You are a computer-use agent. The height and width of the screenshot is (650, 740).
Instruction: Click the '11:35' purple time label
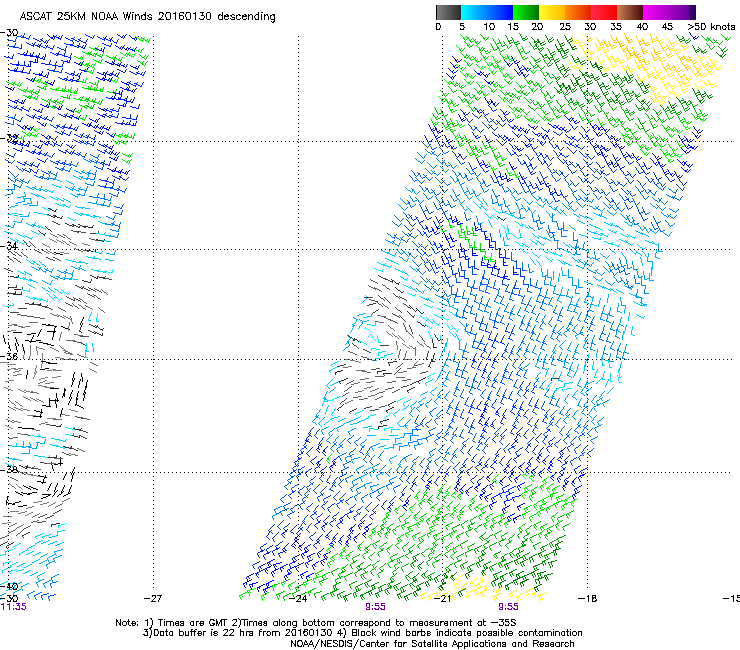pos(14,607)
